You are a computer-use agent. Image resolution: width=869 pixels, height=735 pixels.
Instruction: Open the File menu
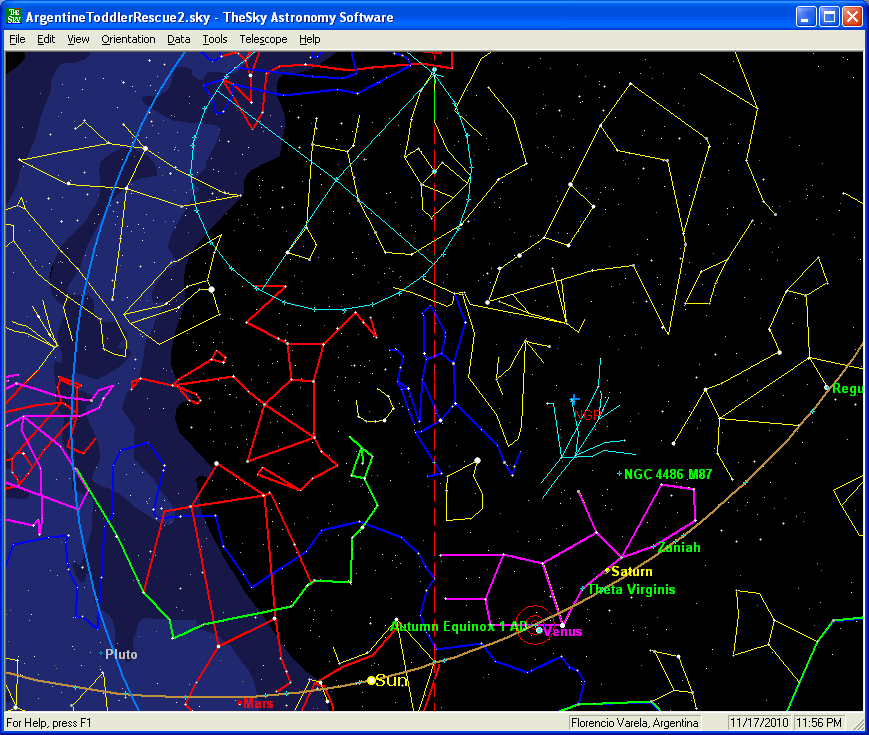coord(17,39)
